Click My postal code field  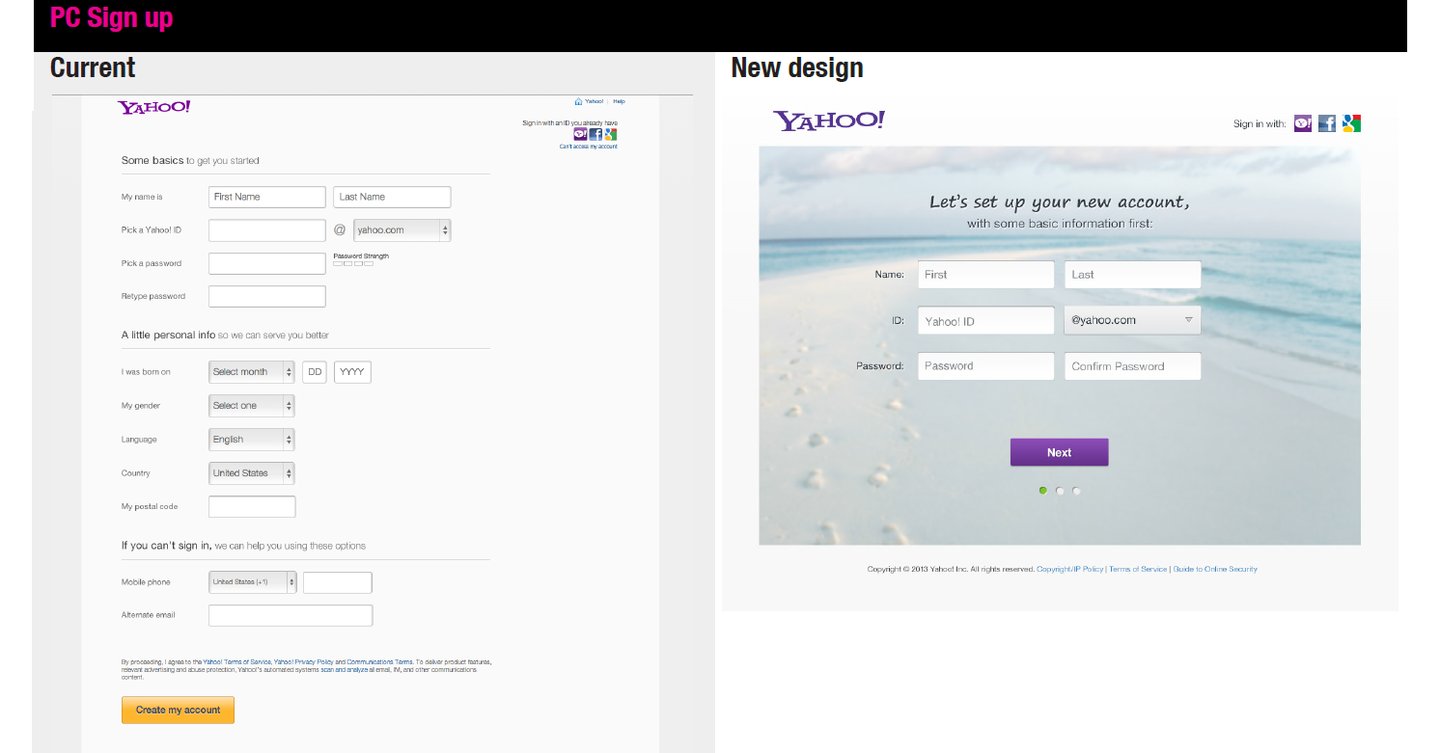point(252,506)
